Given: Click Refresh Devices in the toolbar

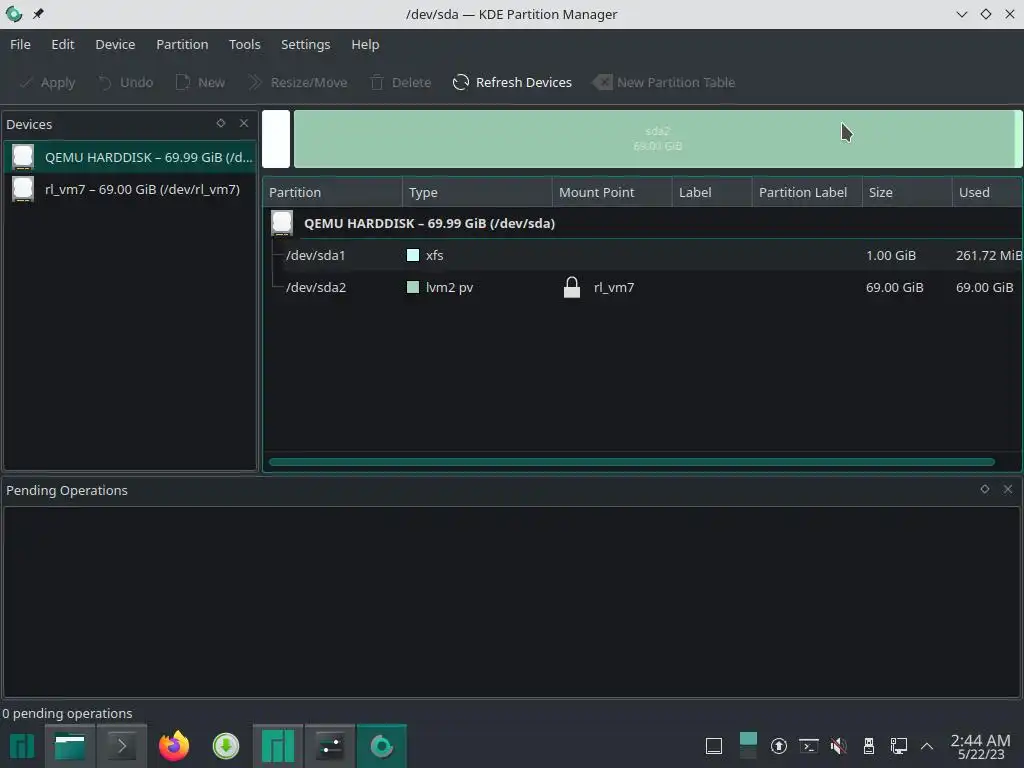Looking at the screenshot, I should [512, 82].
